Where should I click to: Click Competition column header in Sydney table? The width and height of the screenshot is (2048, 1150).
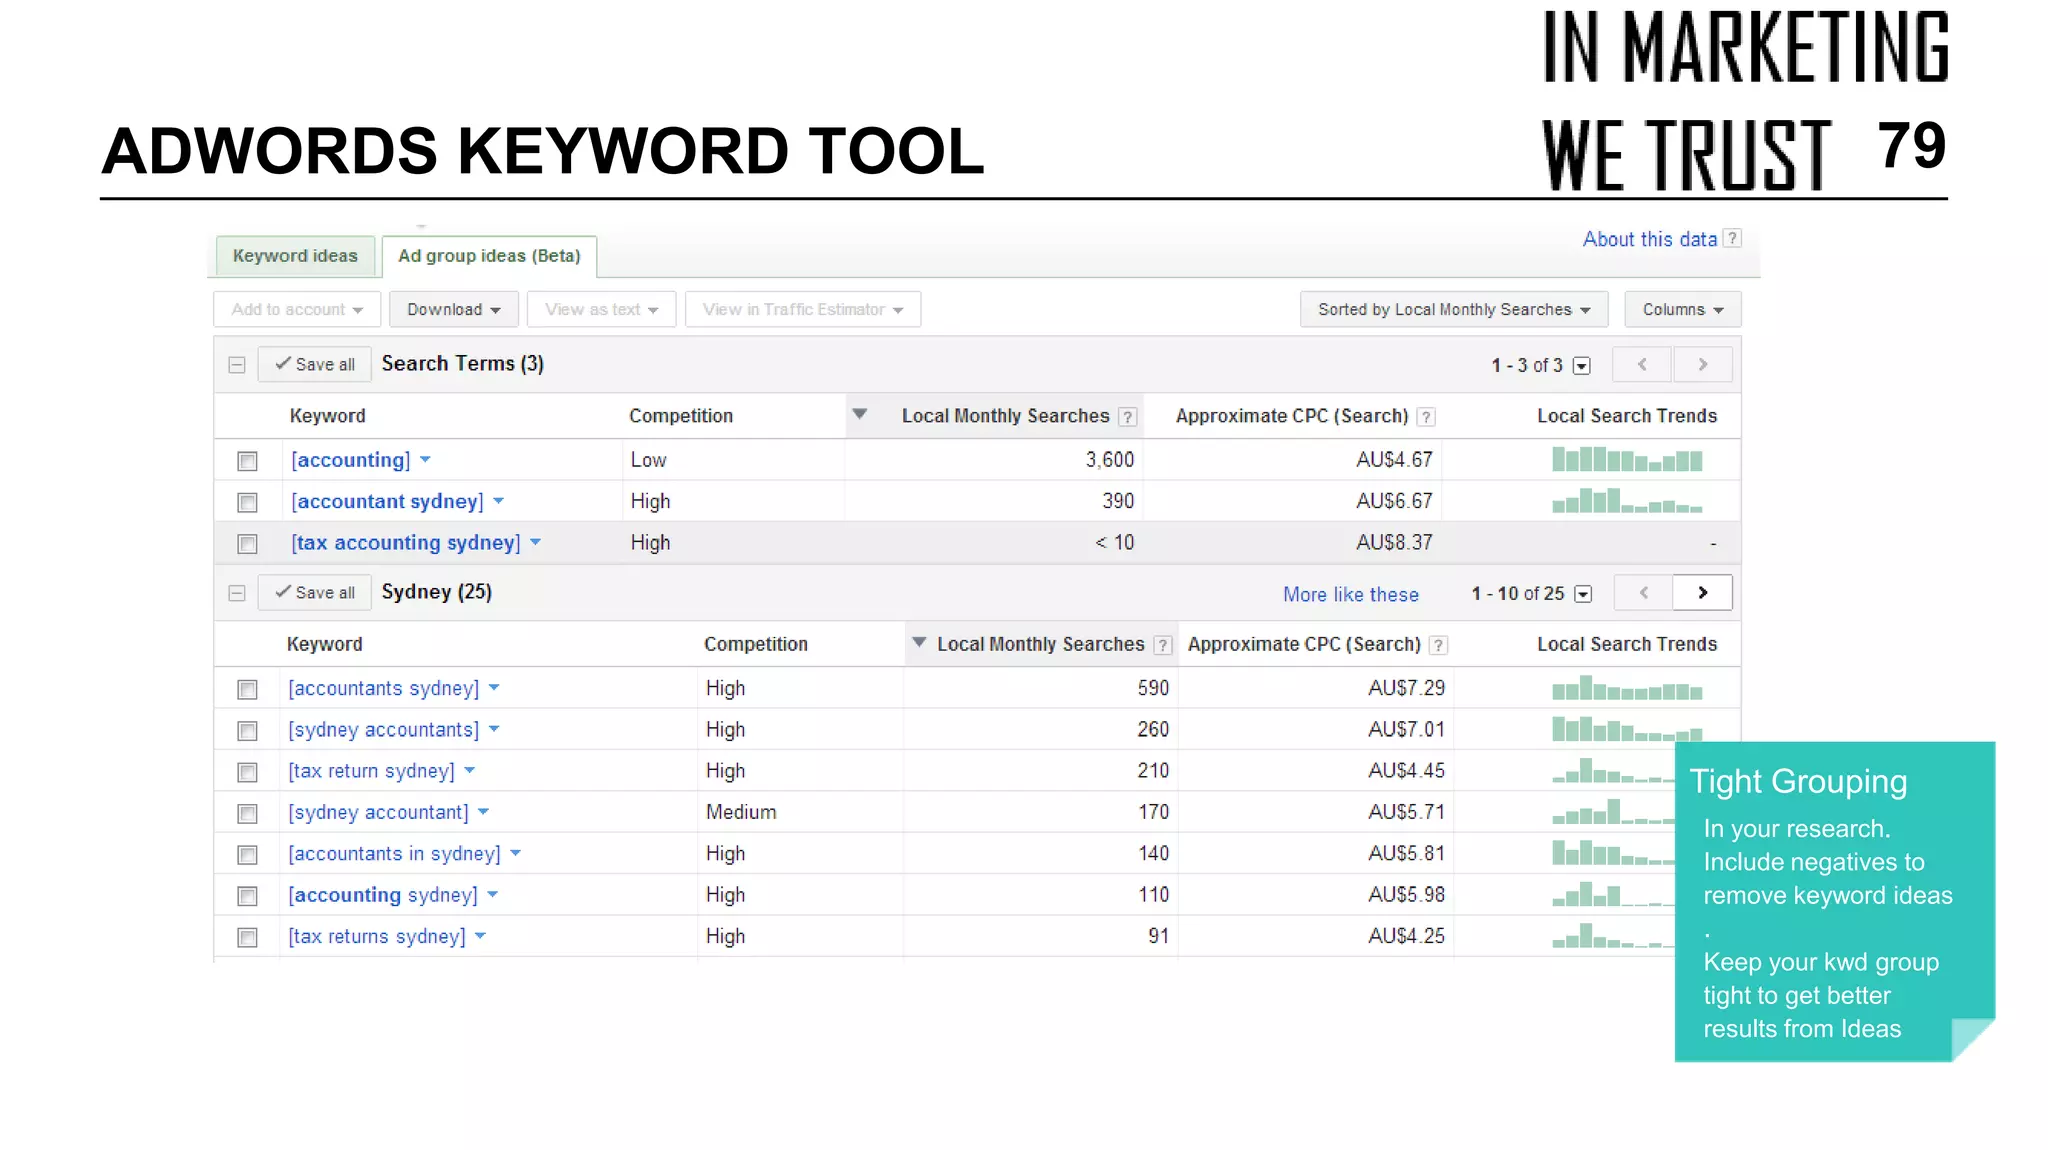(756, 644)
